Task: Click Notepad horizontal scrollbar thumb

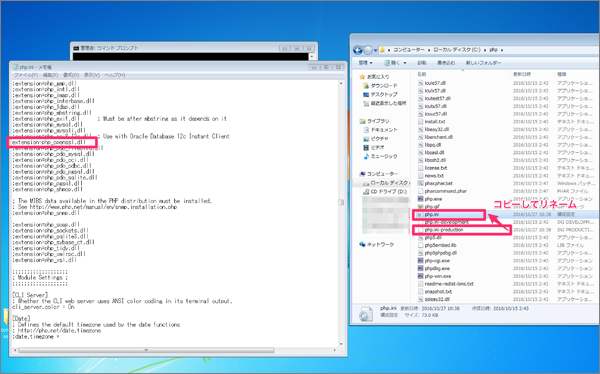Action: pyautogui.click(x=147, y=350)
